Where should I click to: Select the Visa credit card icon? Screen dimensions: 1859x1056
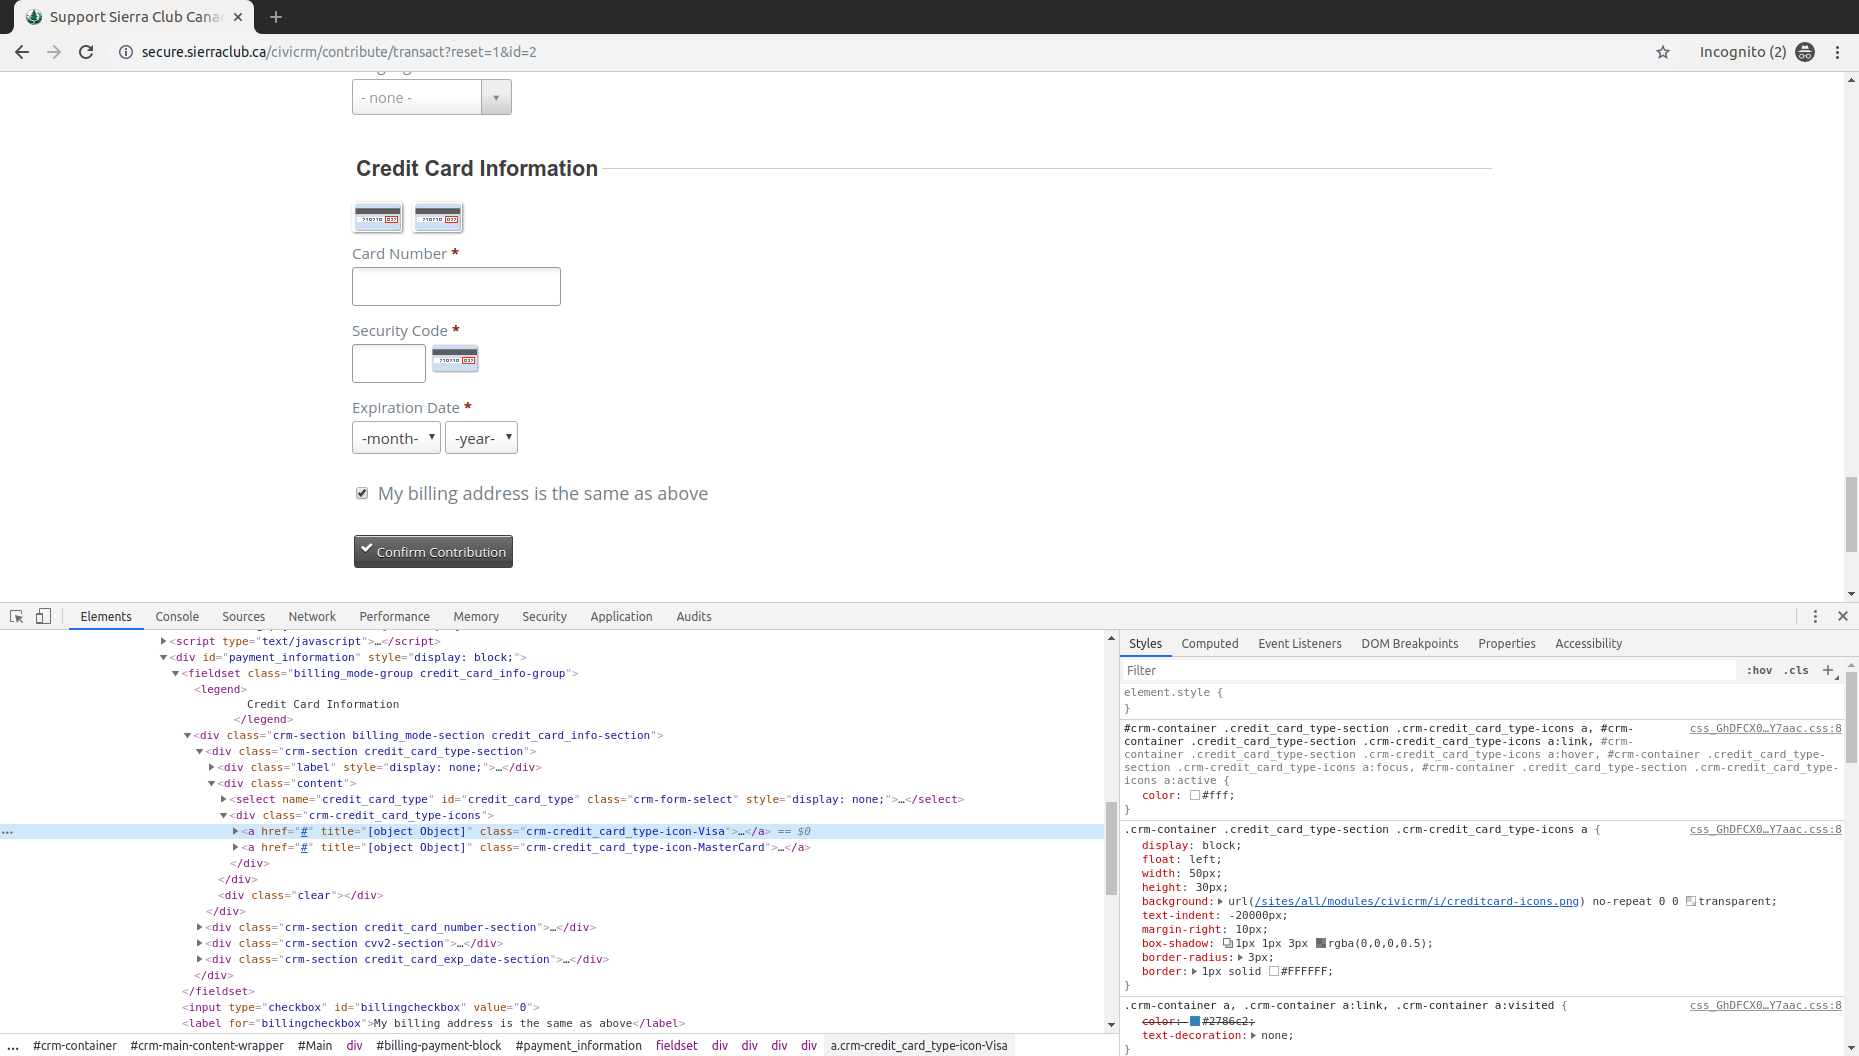379,217
